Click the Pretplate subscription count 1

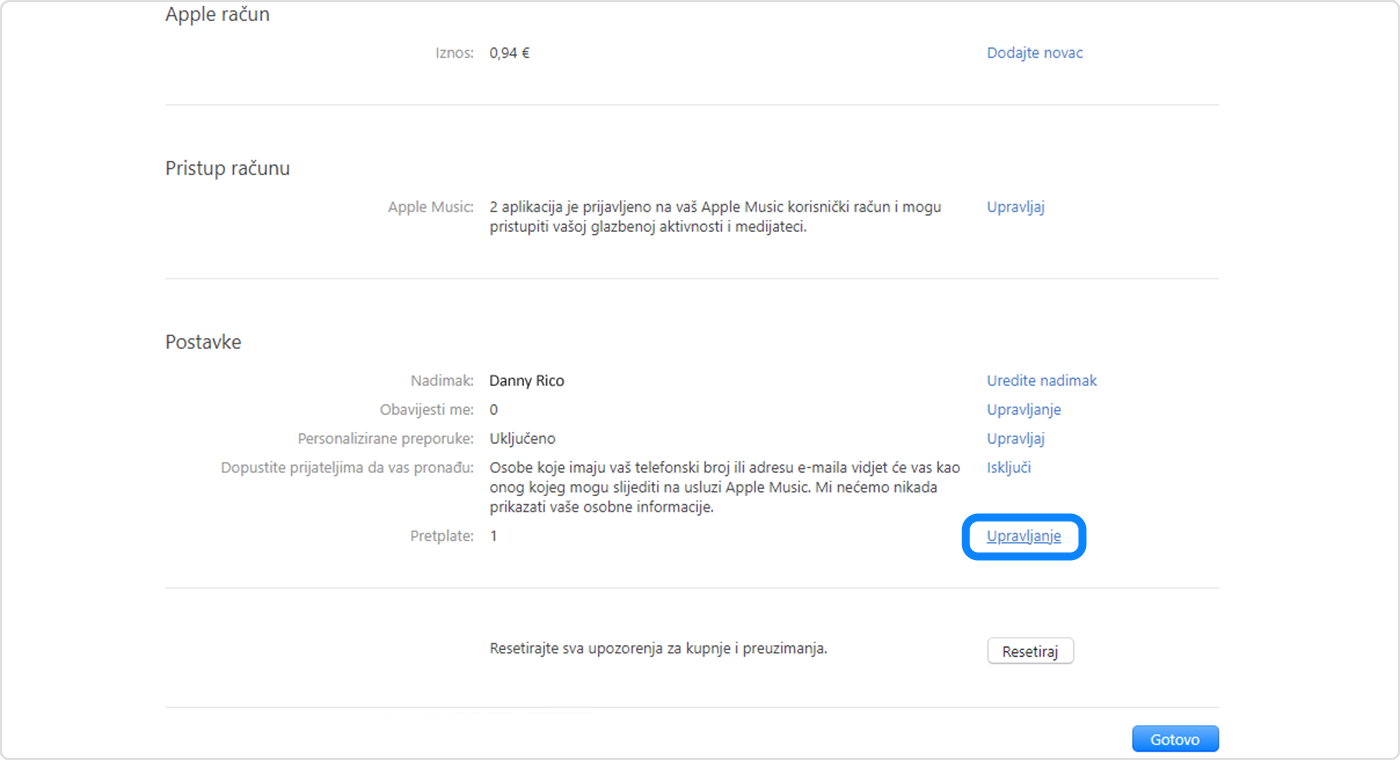tap(492, 535)
